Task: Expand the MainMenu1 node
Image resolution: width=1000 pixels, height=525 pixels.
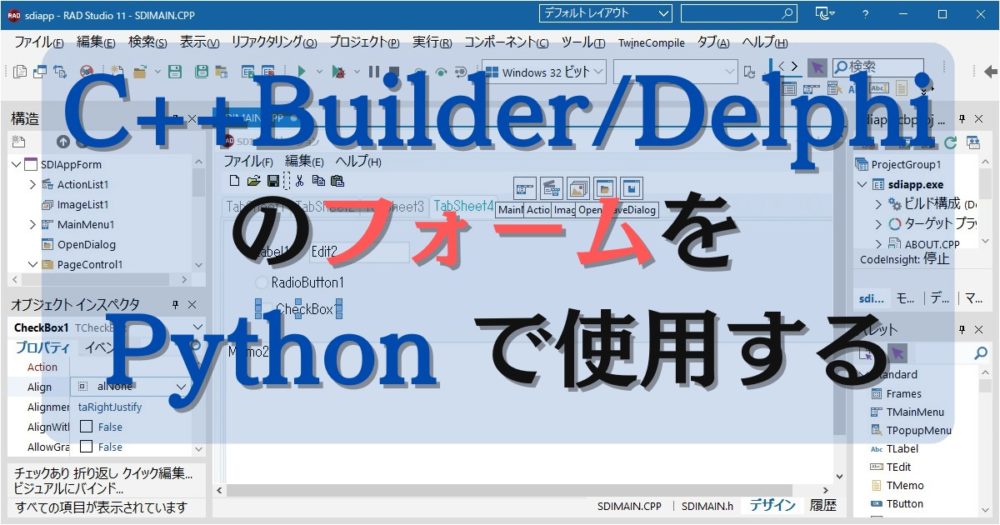Action: 33,225
